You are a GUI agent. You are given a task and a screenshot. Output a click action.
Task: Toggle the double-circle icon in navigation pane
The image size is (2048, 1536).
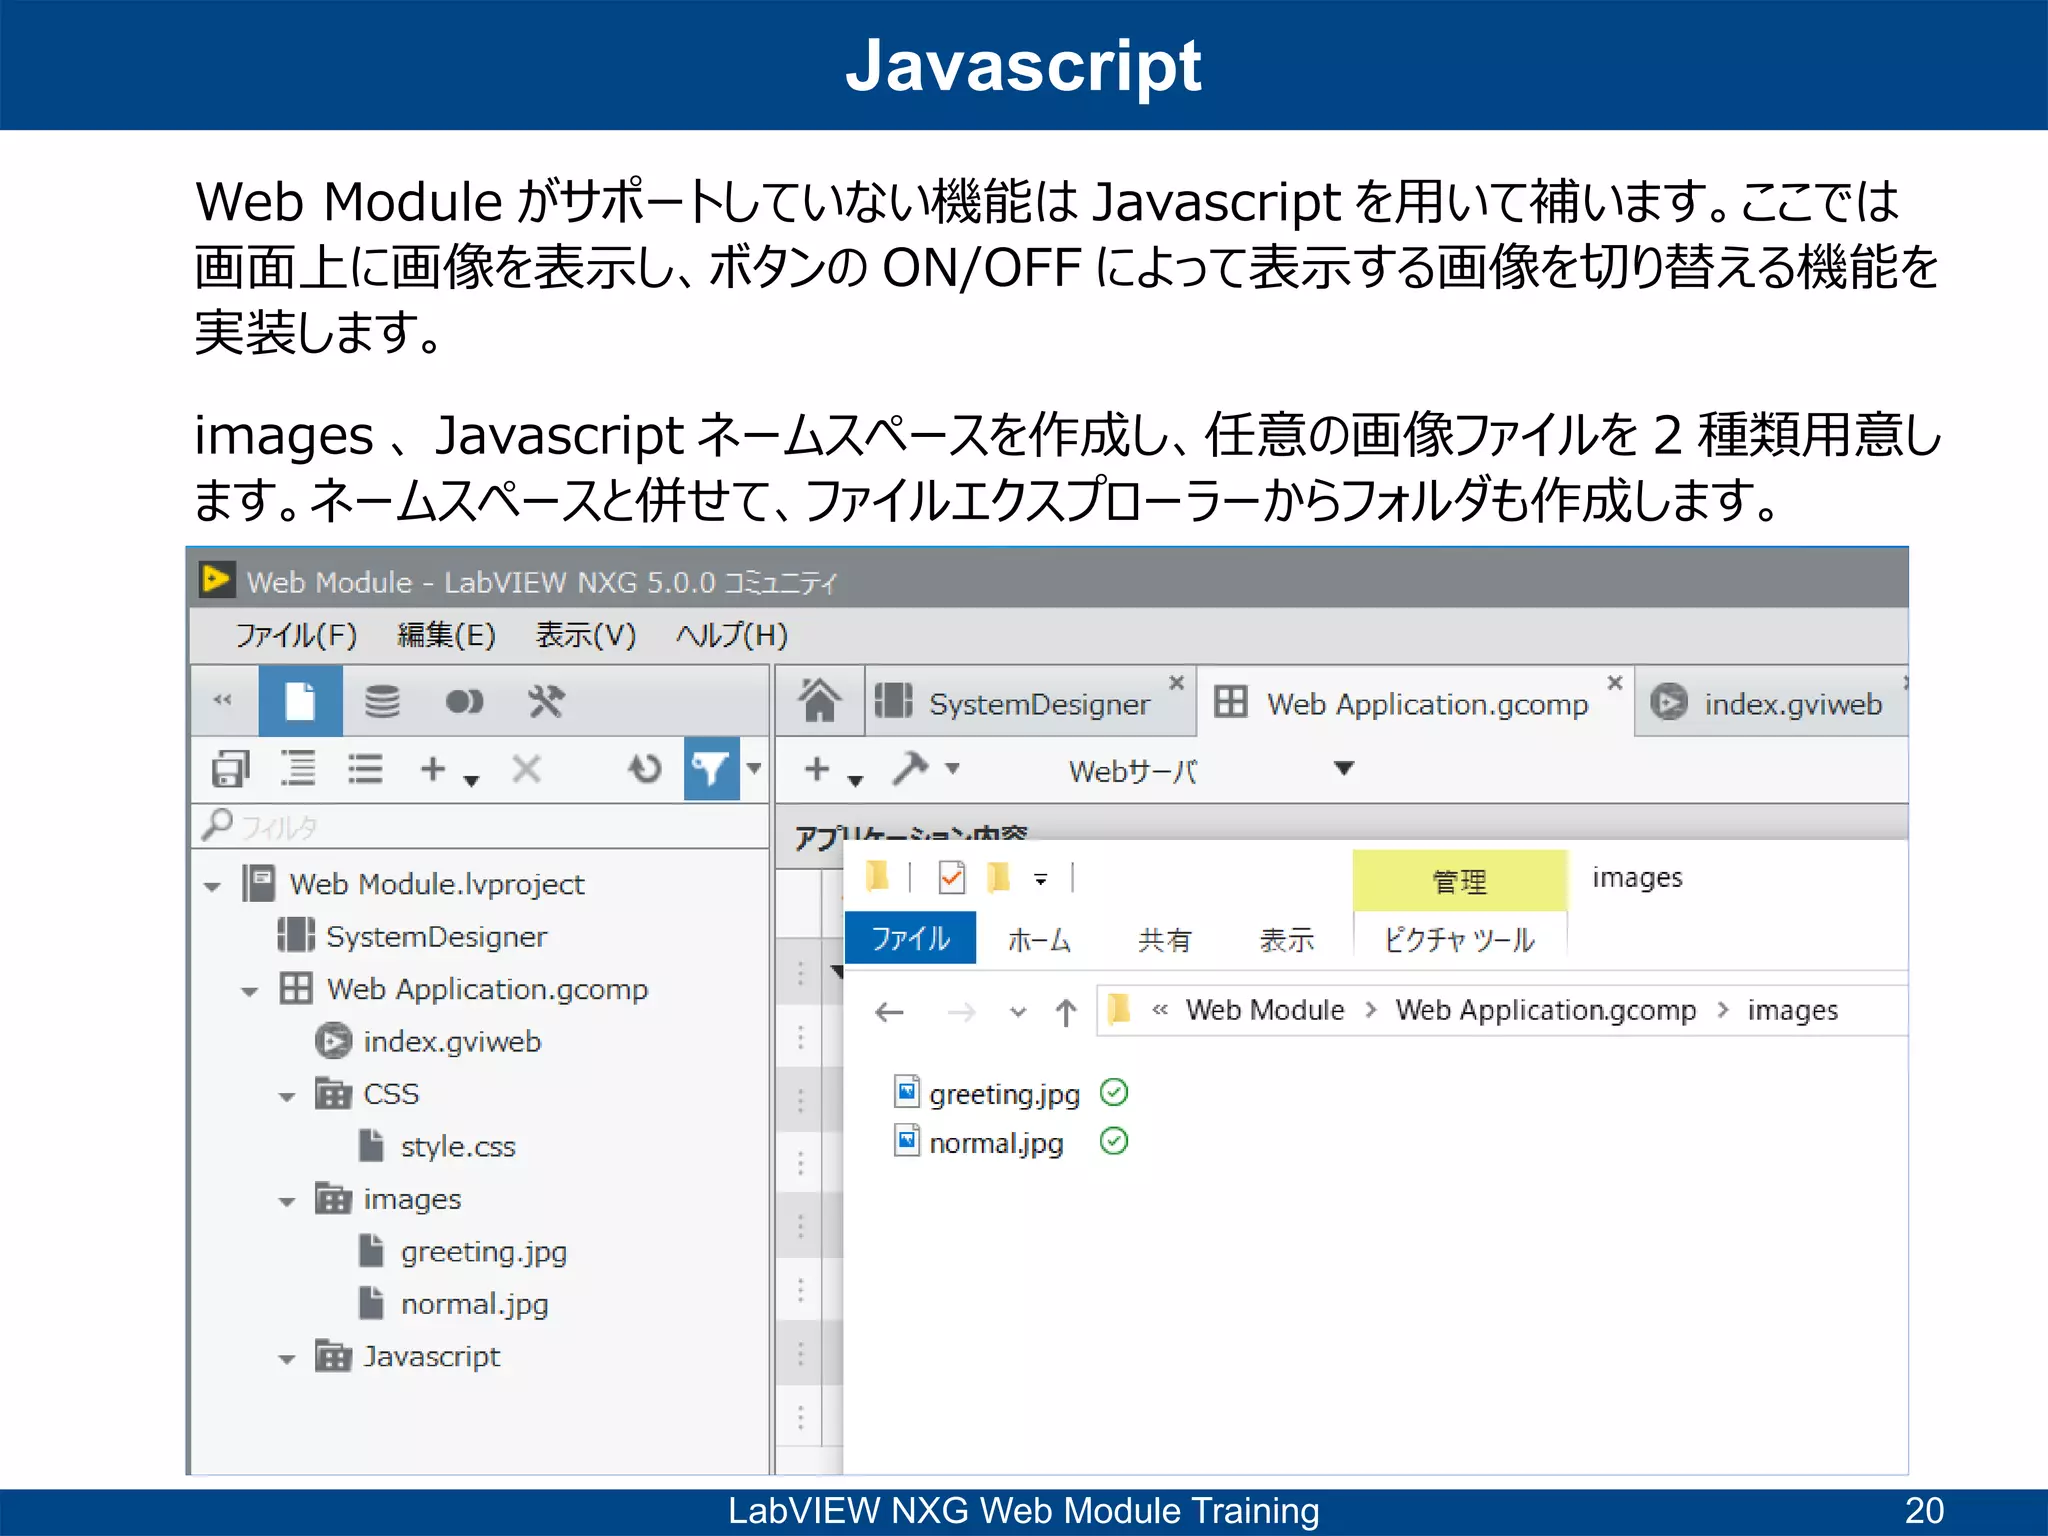pyautogui.click(x=464, y=702)
